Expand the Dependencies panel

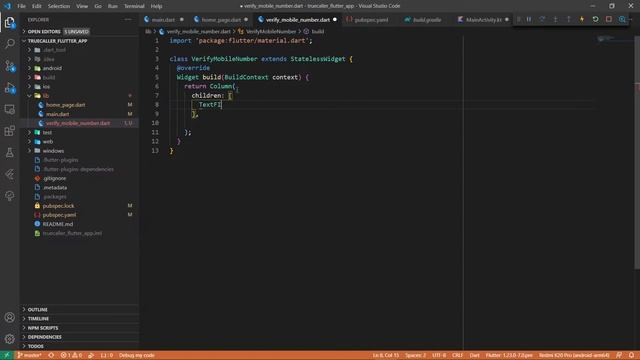pyautogui.click(x=80, y=337)
